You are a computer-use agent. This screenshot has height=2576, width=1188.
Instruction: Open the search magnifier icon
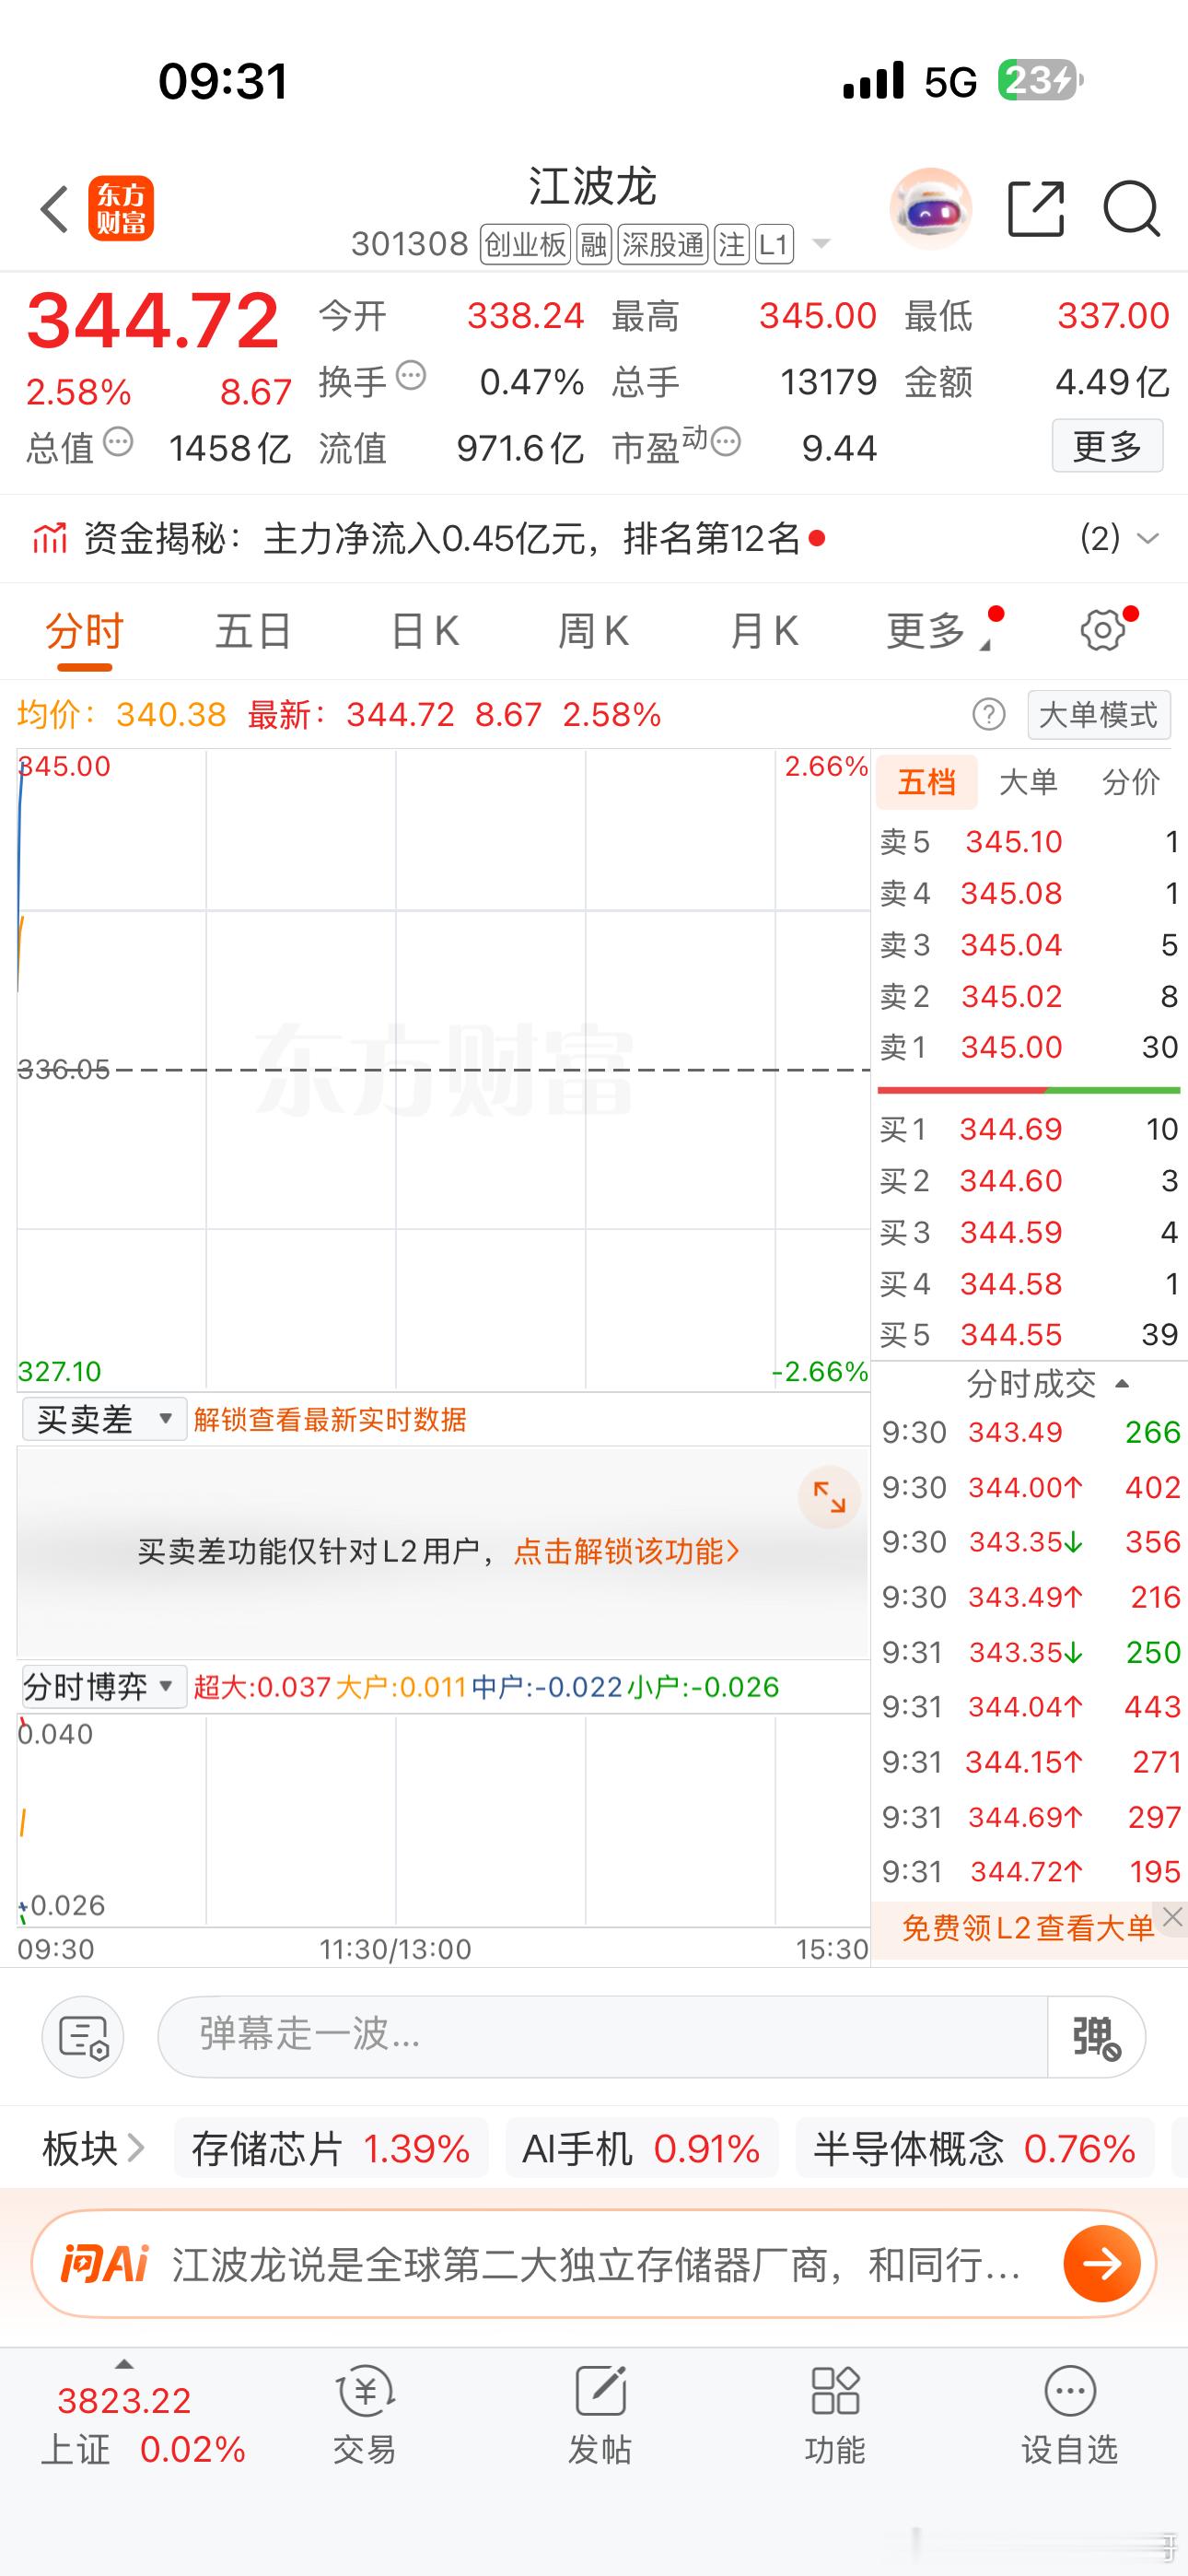tap(1131, 209)
